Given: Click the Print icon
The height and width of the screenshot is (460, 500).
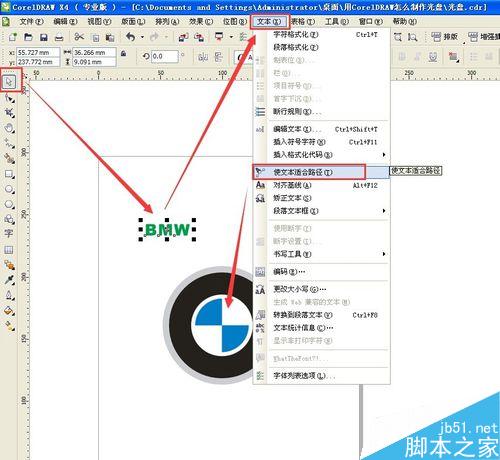Looking at the screenshot, I should coord(59,37).
